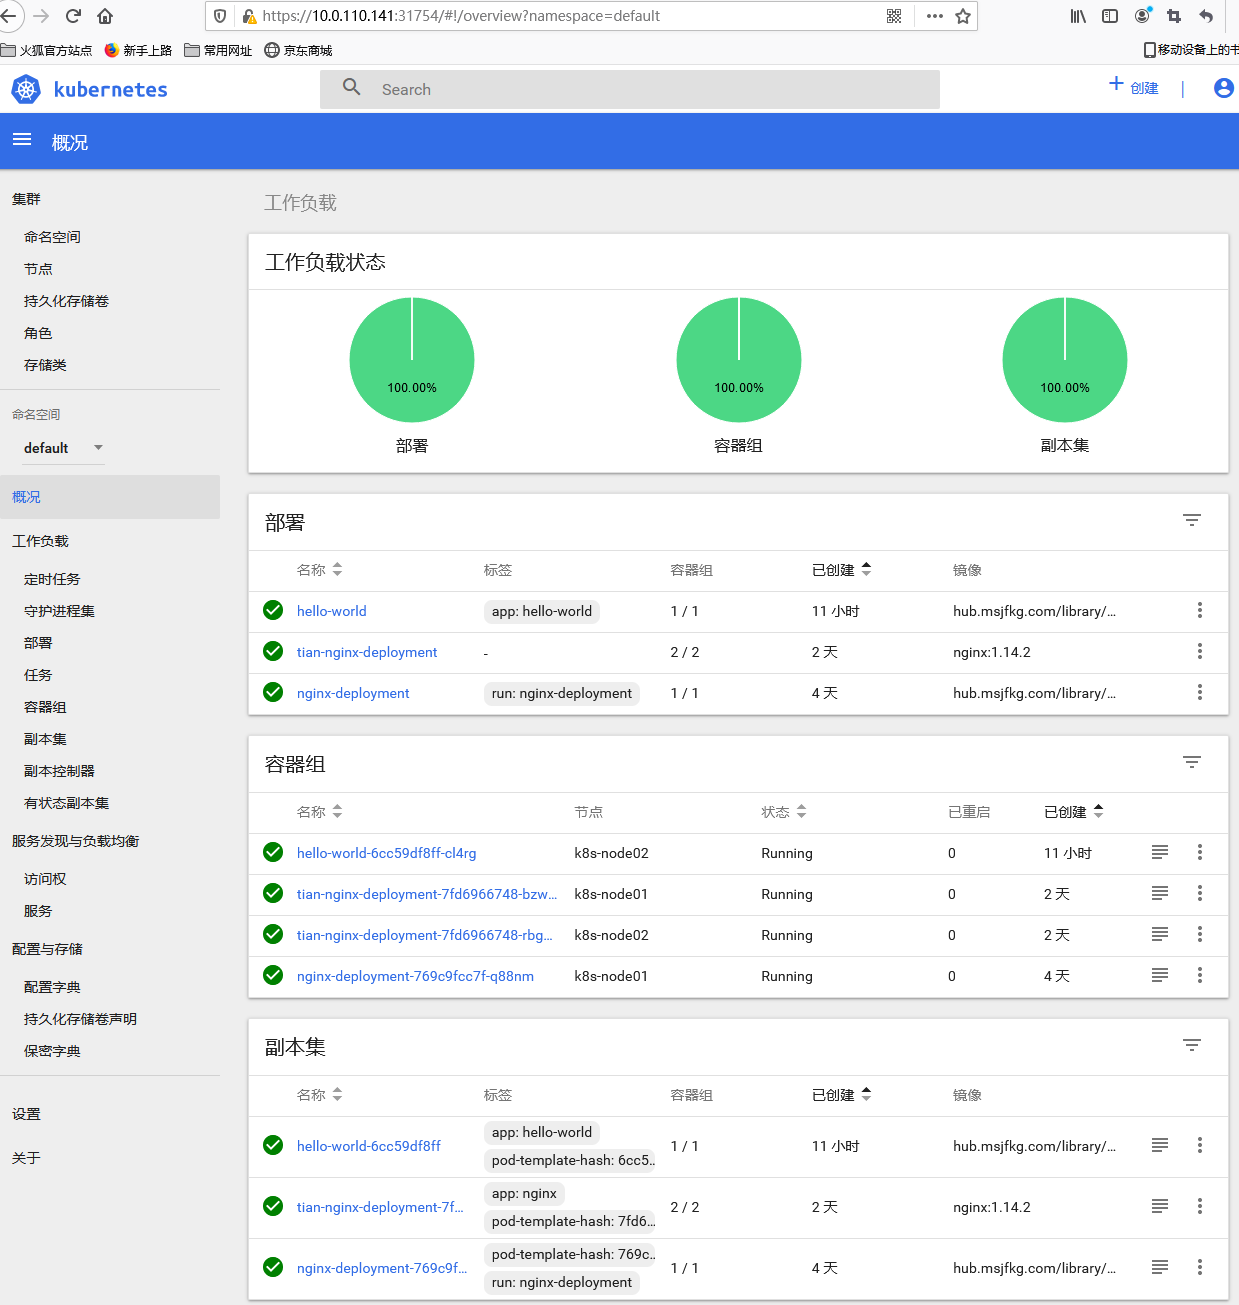Sort 容器组 table by 已创建

[x=1073, y=812]
